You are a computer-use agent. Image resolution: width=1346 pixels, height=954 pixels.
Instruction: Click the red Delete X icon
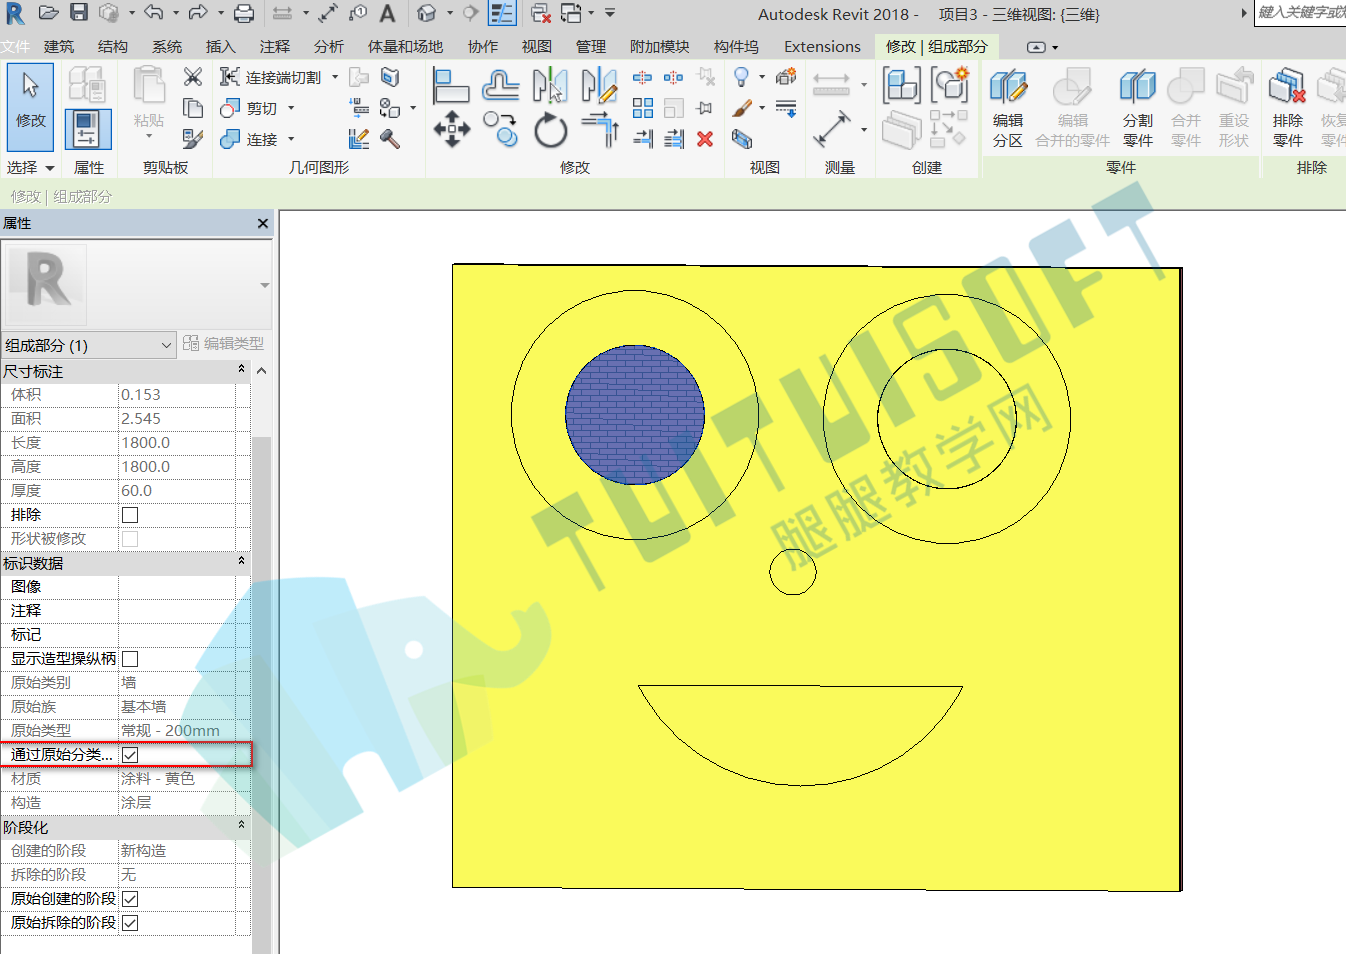[705, 139]
